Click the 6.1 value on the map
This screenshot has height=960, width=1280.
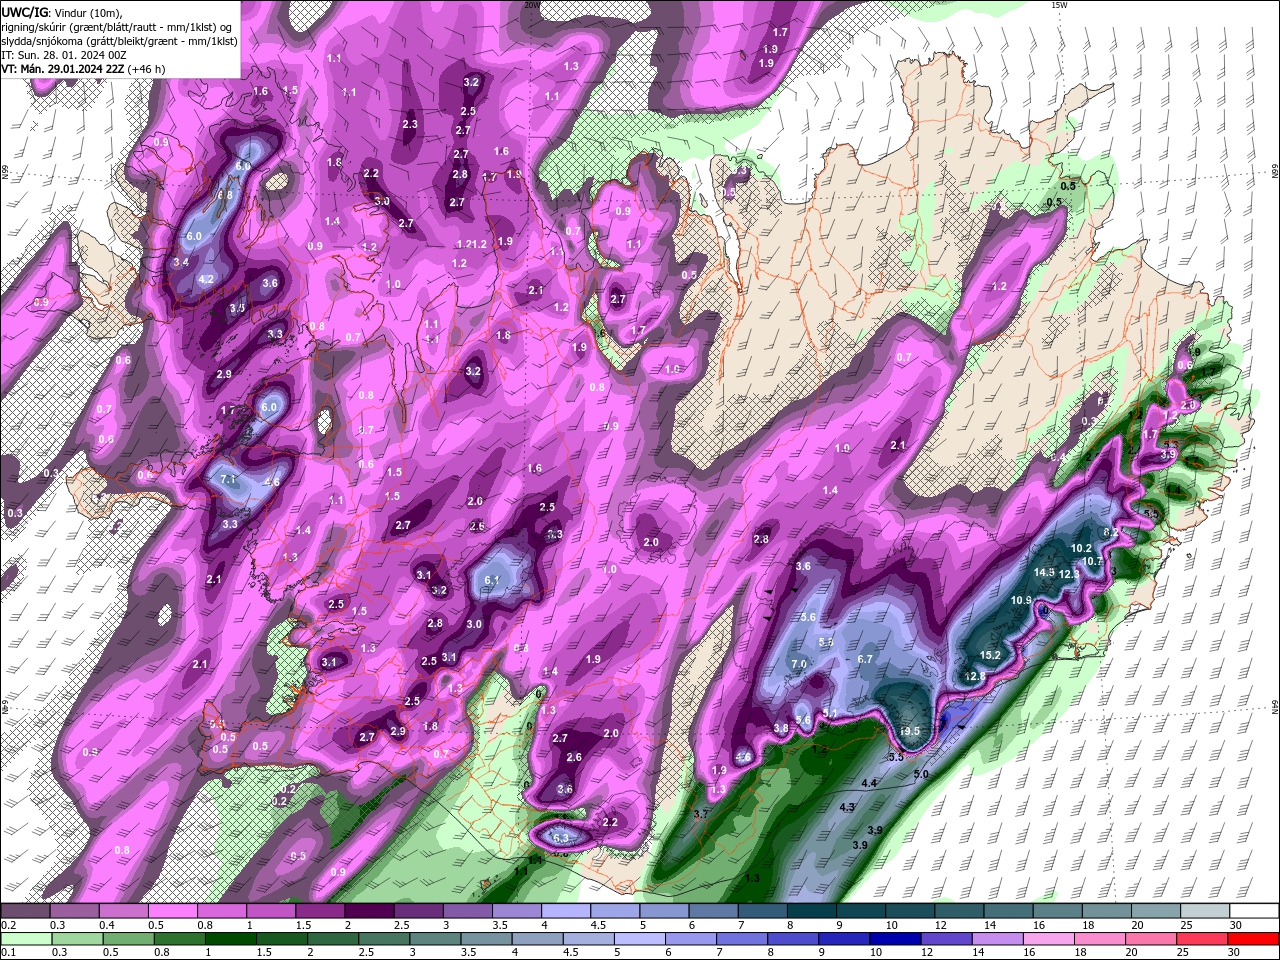click(491, 580)
